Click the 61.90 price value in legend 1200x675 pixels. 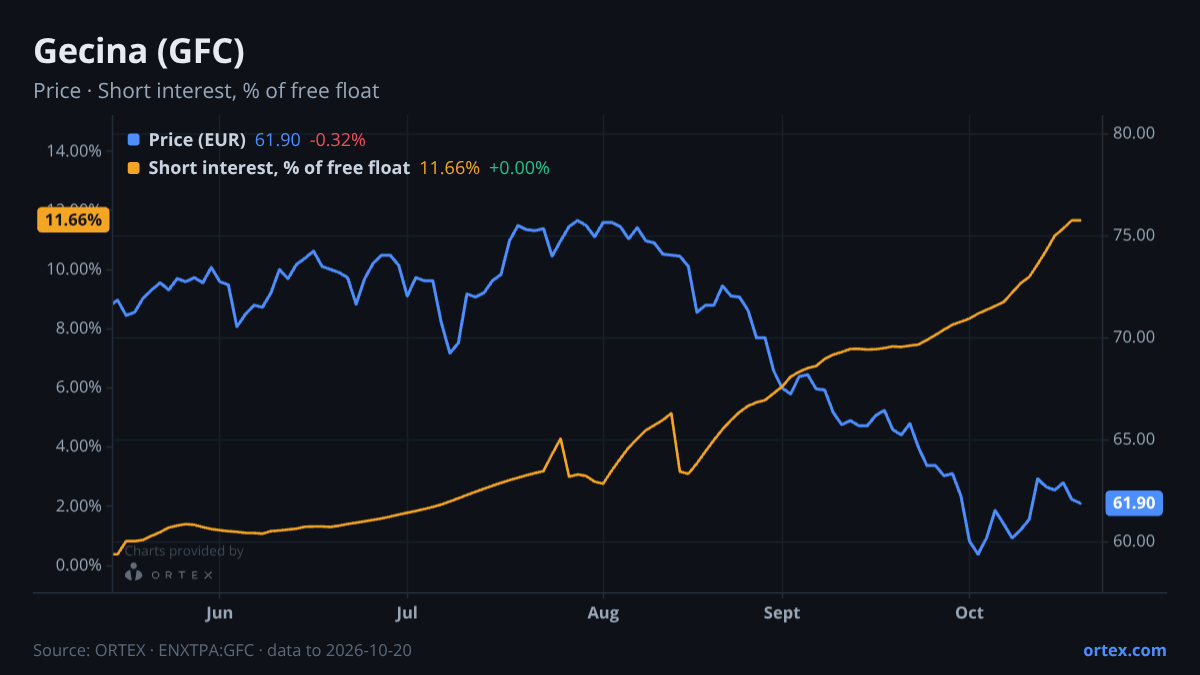(x=278, y=140)
